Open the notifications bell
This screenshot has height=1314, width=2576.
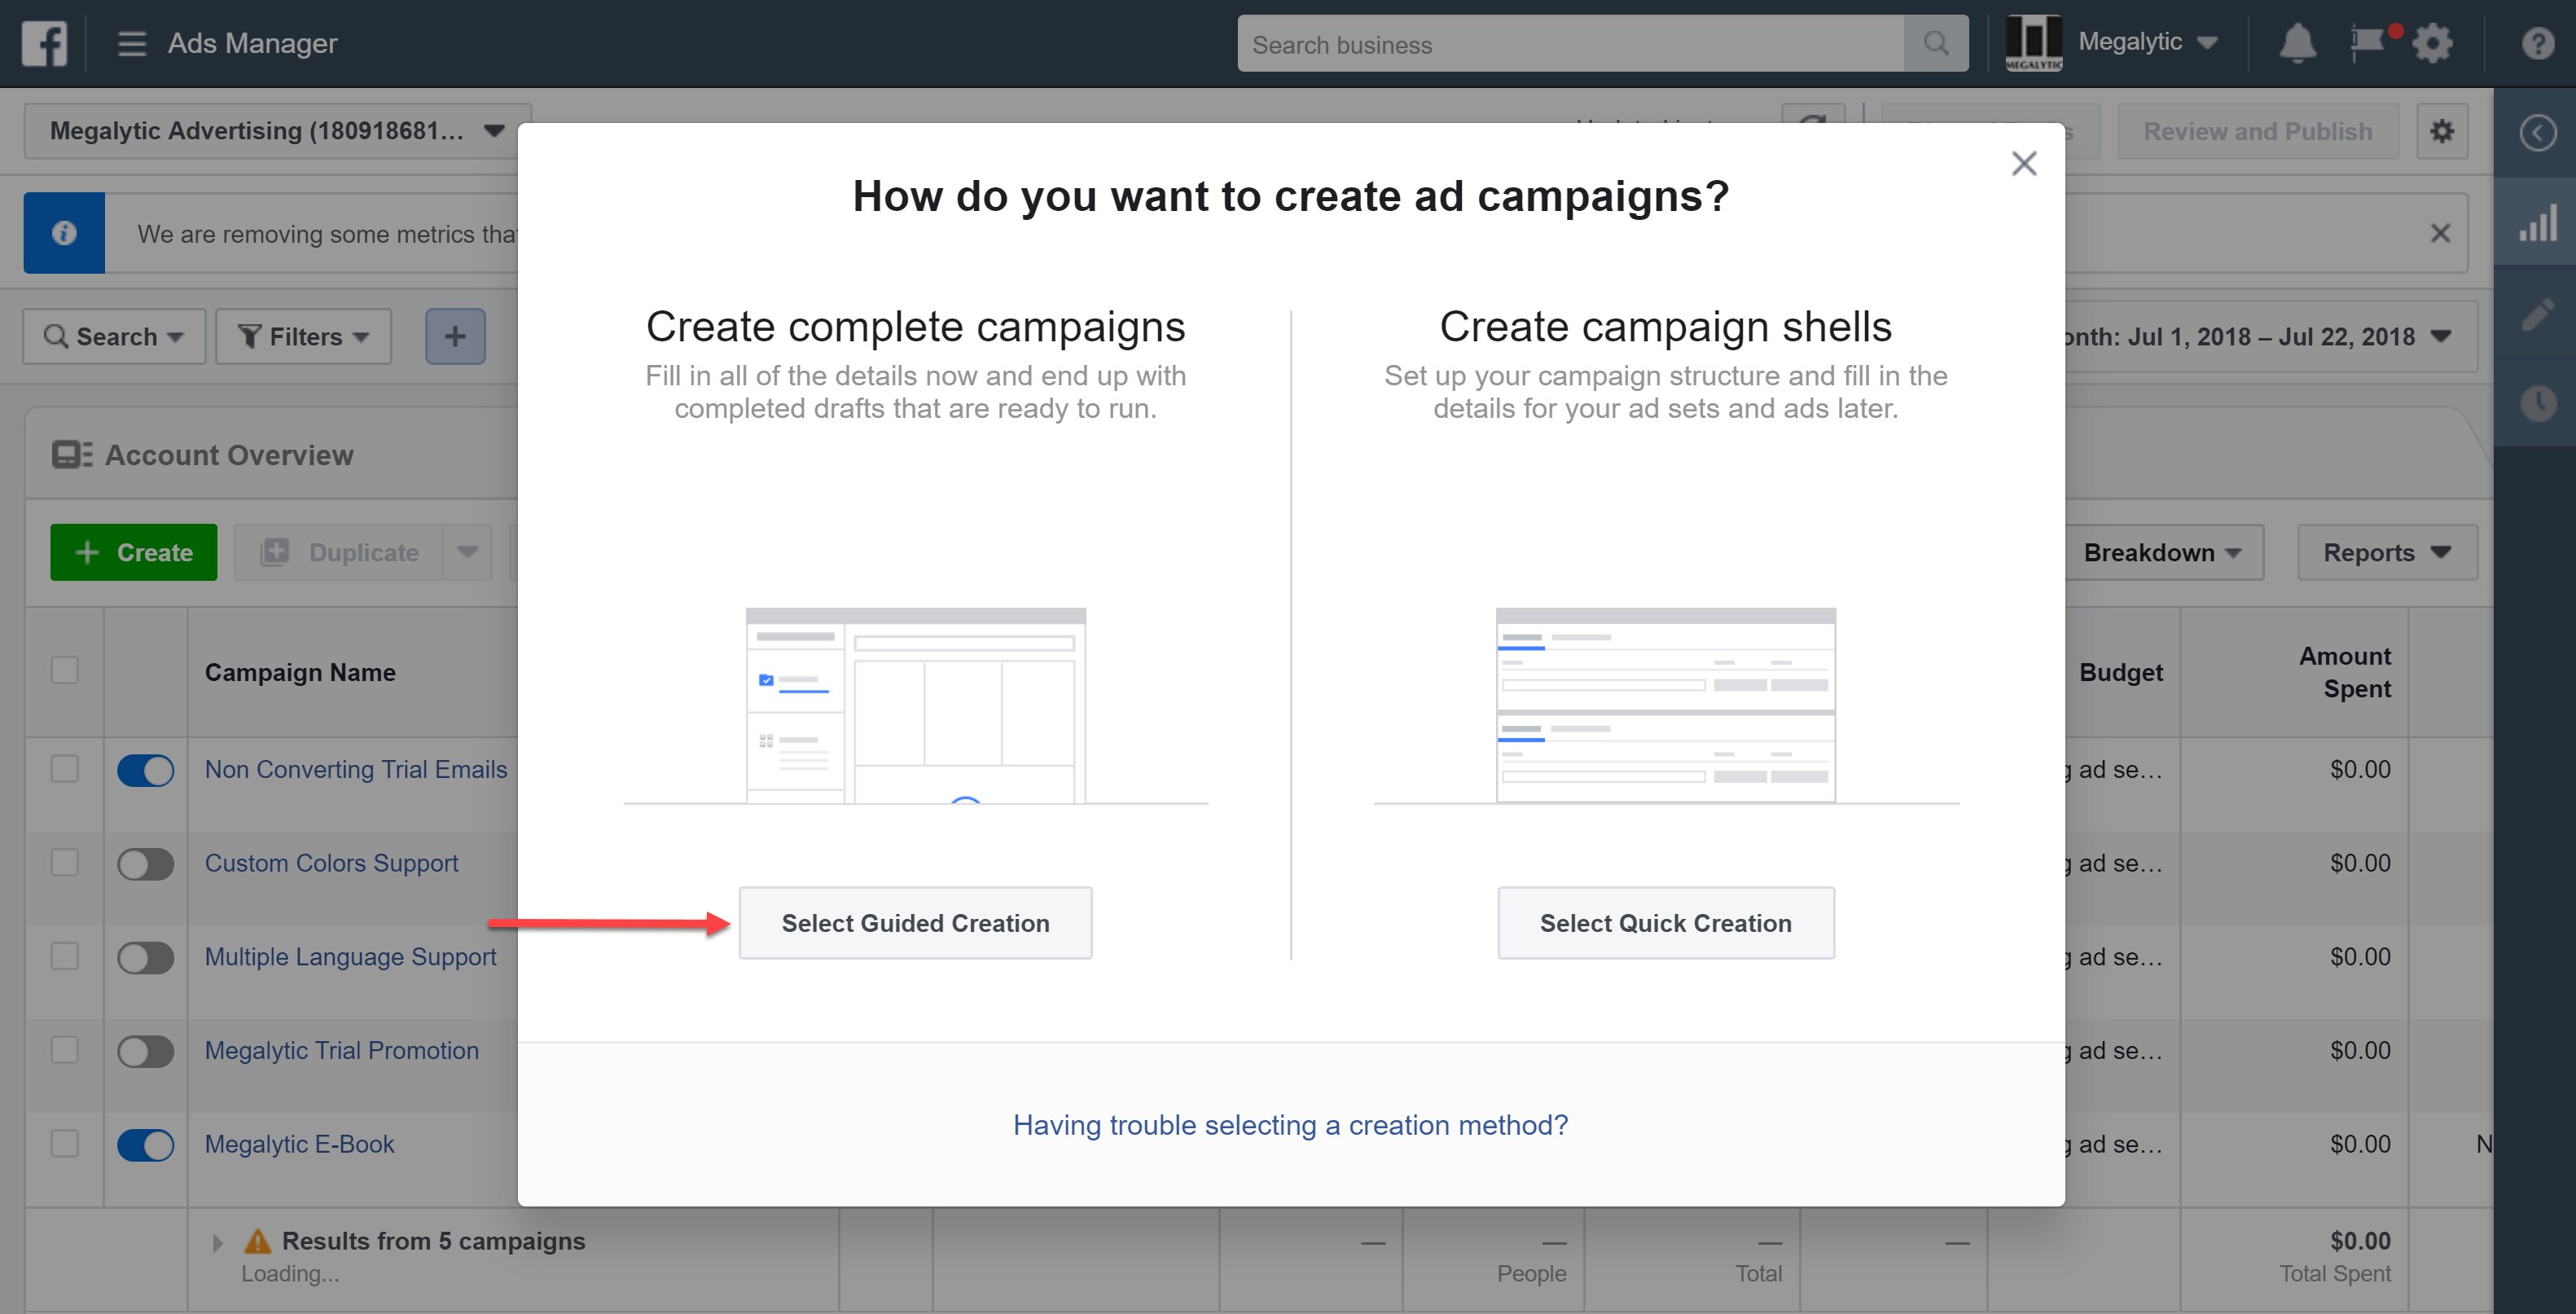[2297, 43]
